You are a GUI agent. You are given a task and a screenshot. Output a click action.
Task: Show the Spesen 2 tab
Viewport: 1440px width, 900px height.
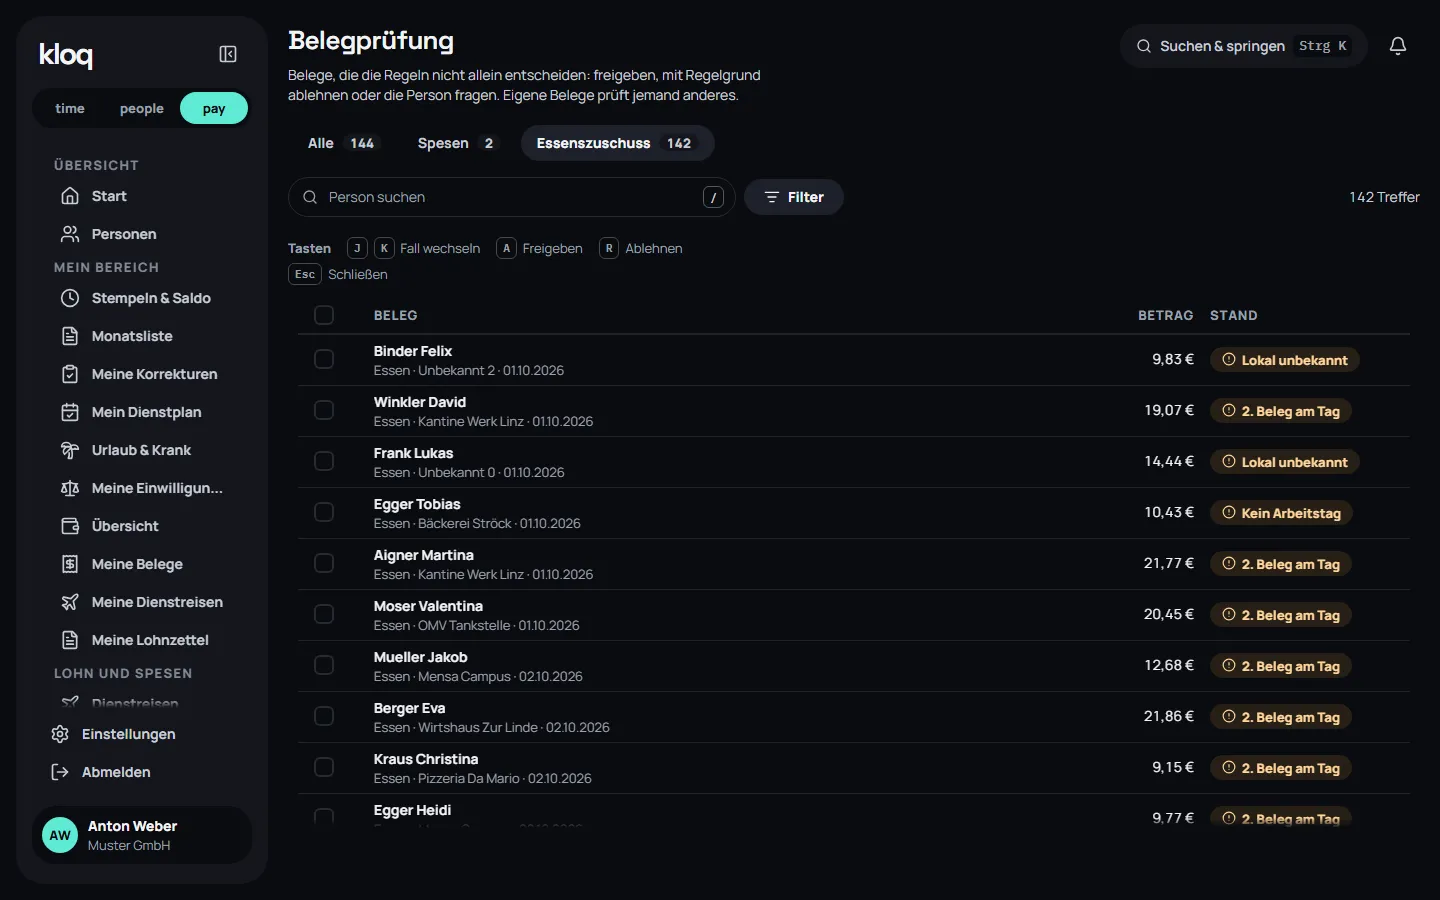[x=456, y=143]
